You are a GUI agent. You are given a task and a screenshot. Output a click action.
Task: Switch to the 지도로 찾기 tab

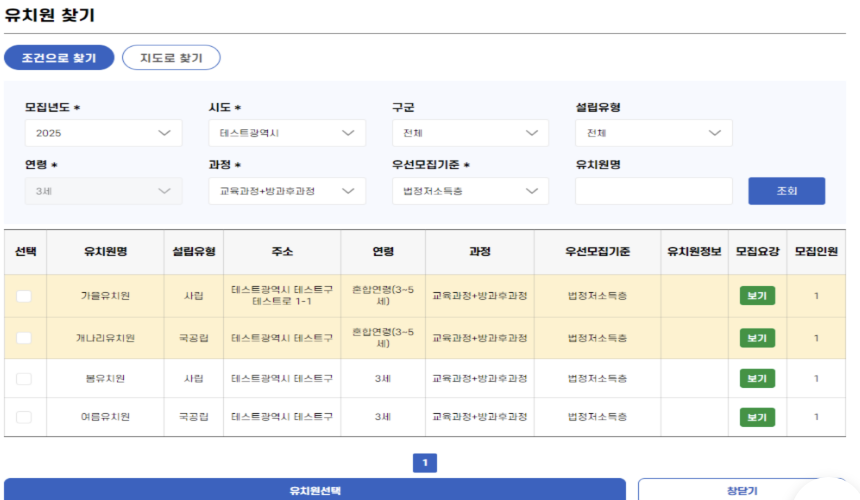click(x=171, y=58)
